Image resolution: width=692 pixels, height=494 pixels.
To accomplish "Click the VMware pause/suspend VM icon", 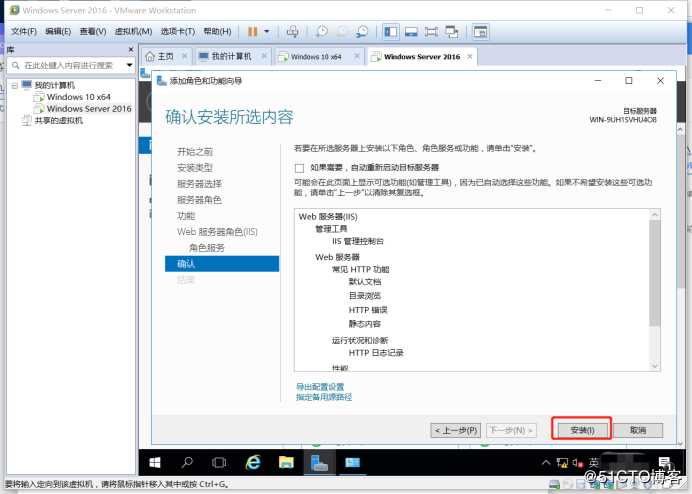I will point(252,32).
